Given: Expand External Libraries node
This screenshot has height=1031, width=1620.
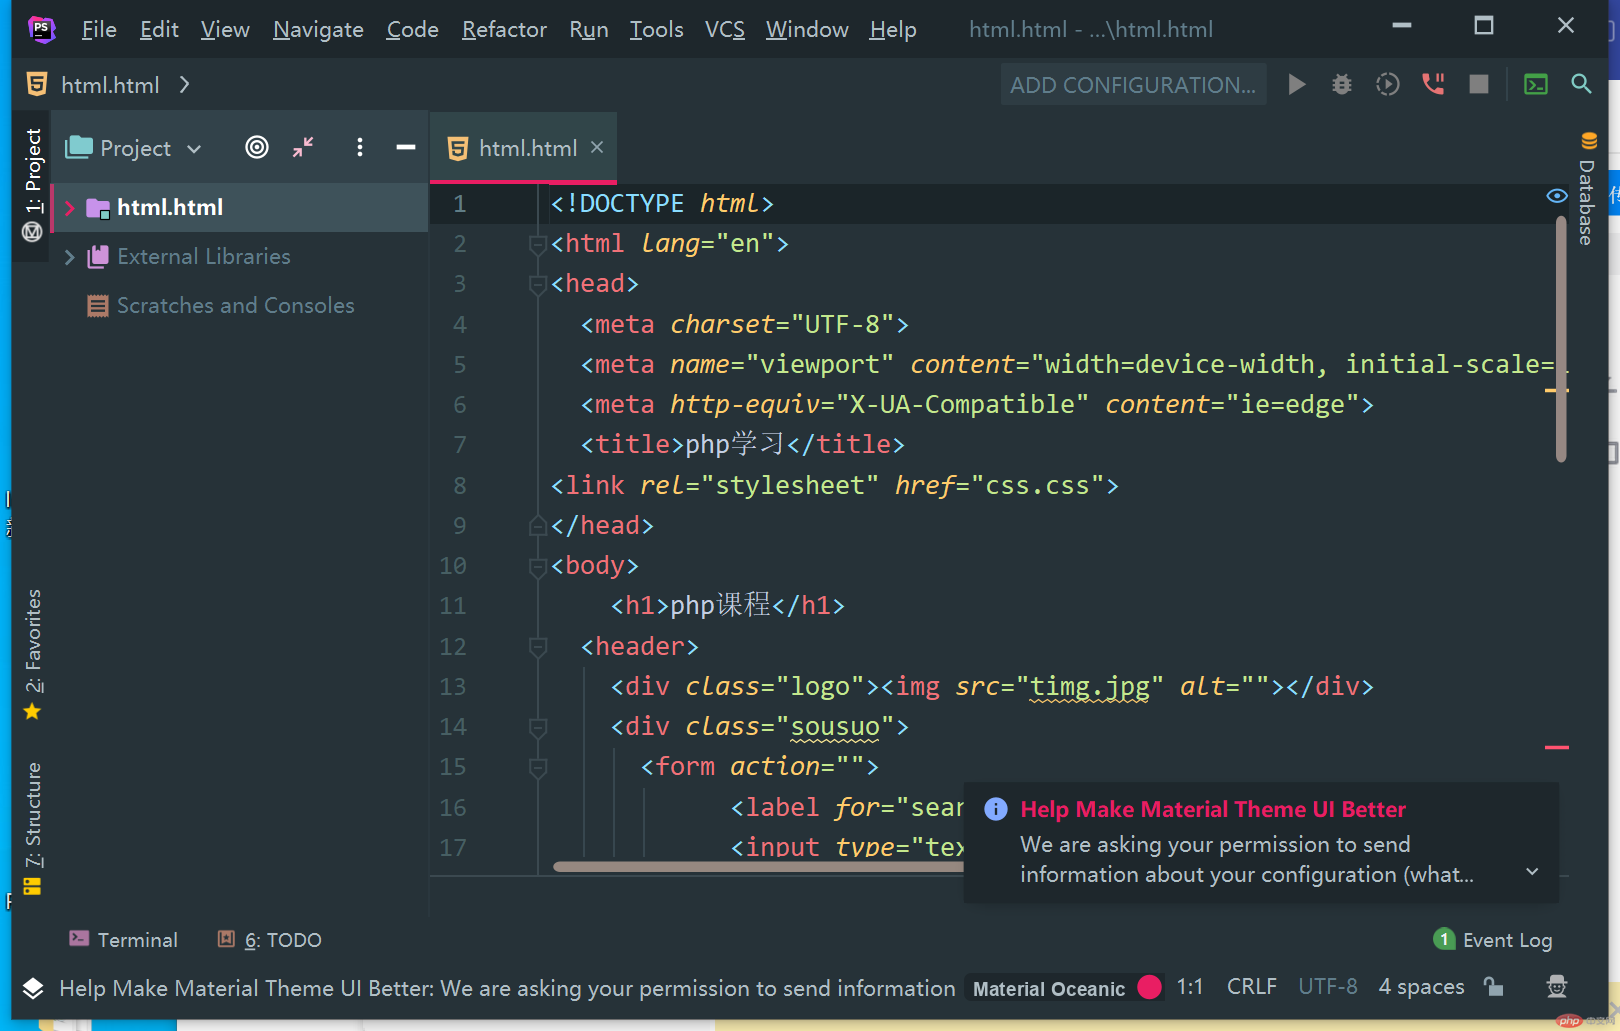Looking at the screenshot, I should [70, 257].
